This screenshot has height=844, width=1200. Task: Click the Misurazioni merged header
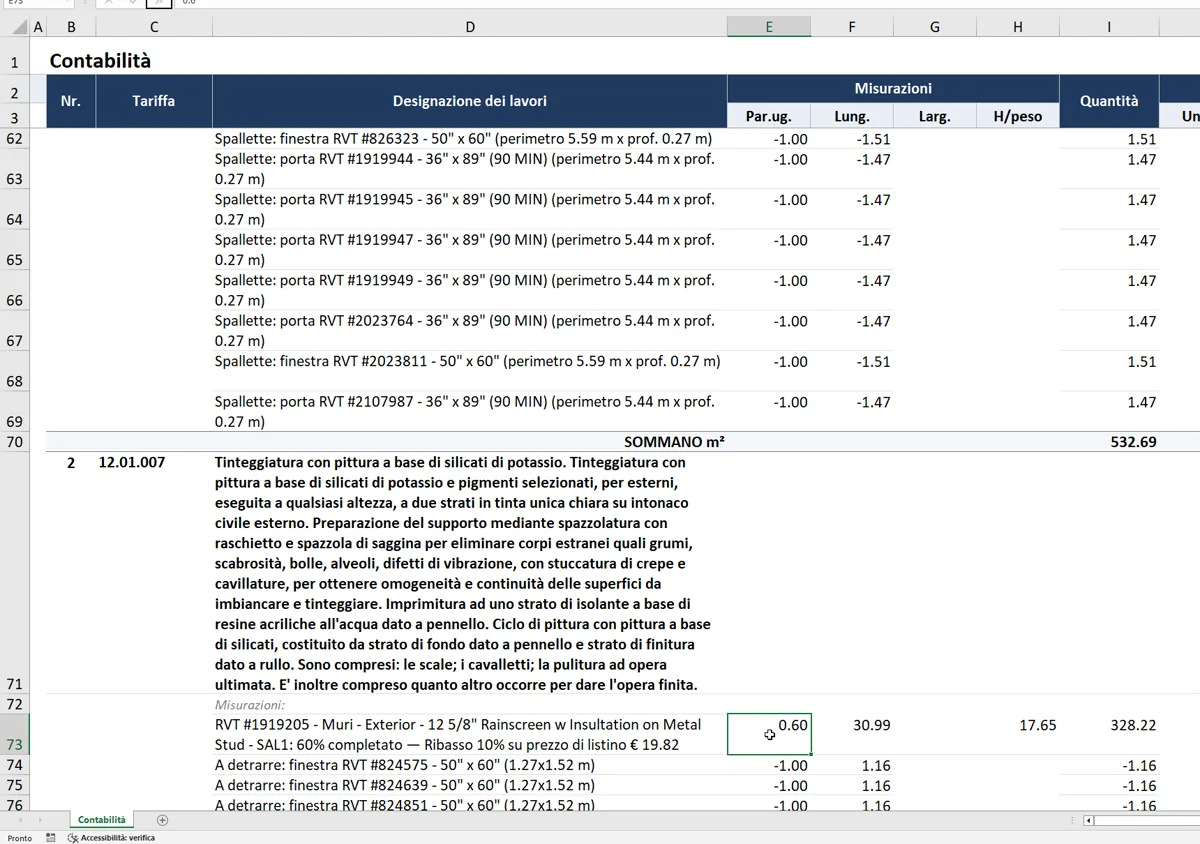pyautogui.click(x=893, y=88)
